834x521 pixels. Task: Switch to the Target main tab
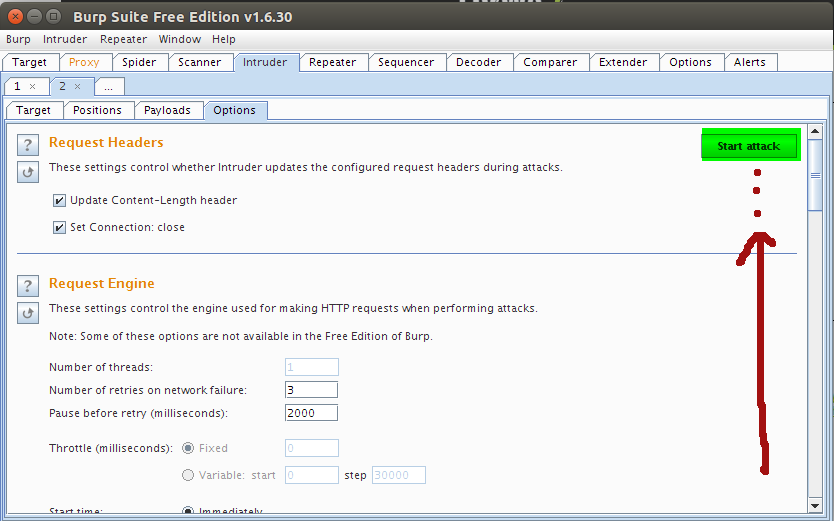(x=30, y=62)
